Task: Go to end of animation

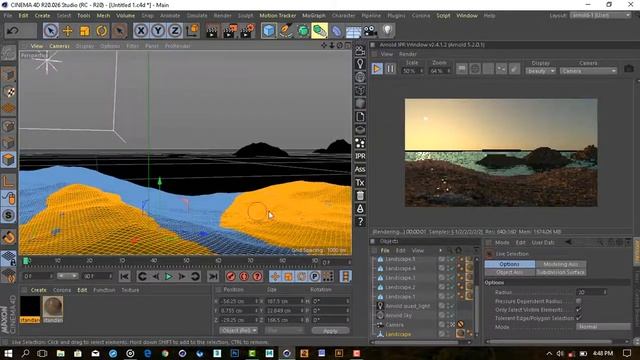Action: (x=213, y=277)
